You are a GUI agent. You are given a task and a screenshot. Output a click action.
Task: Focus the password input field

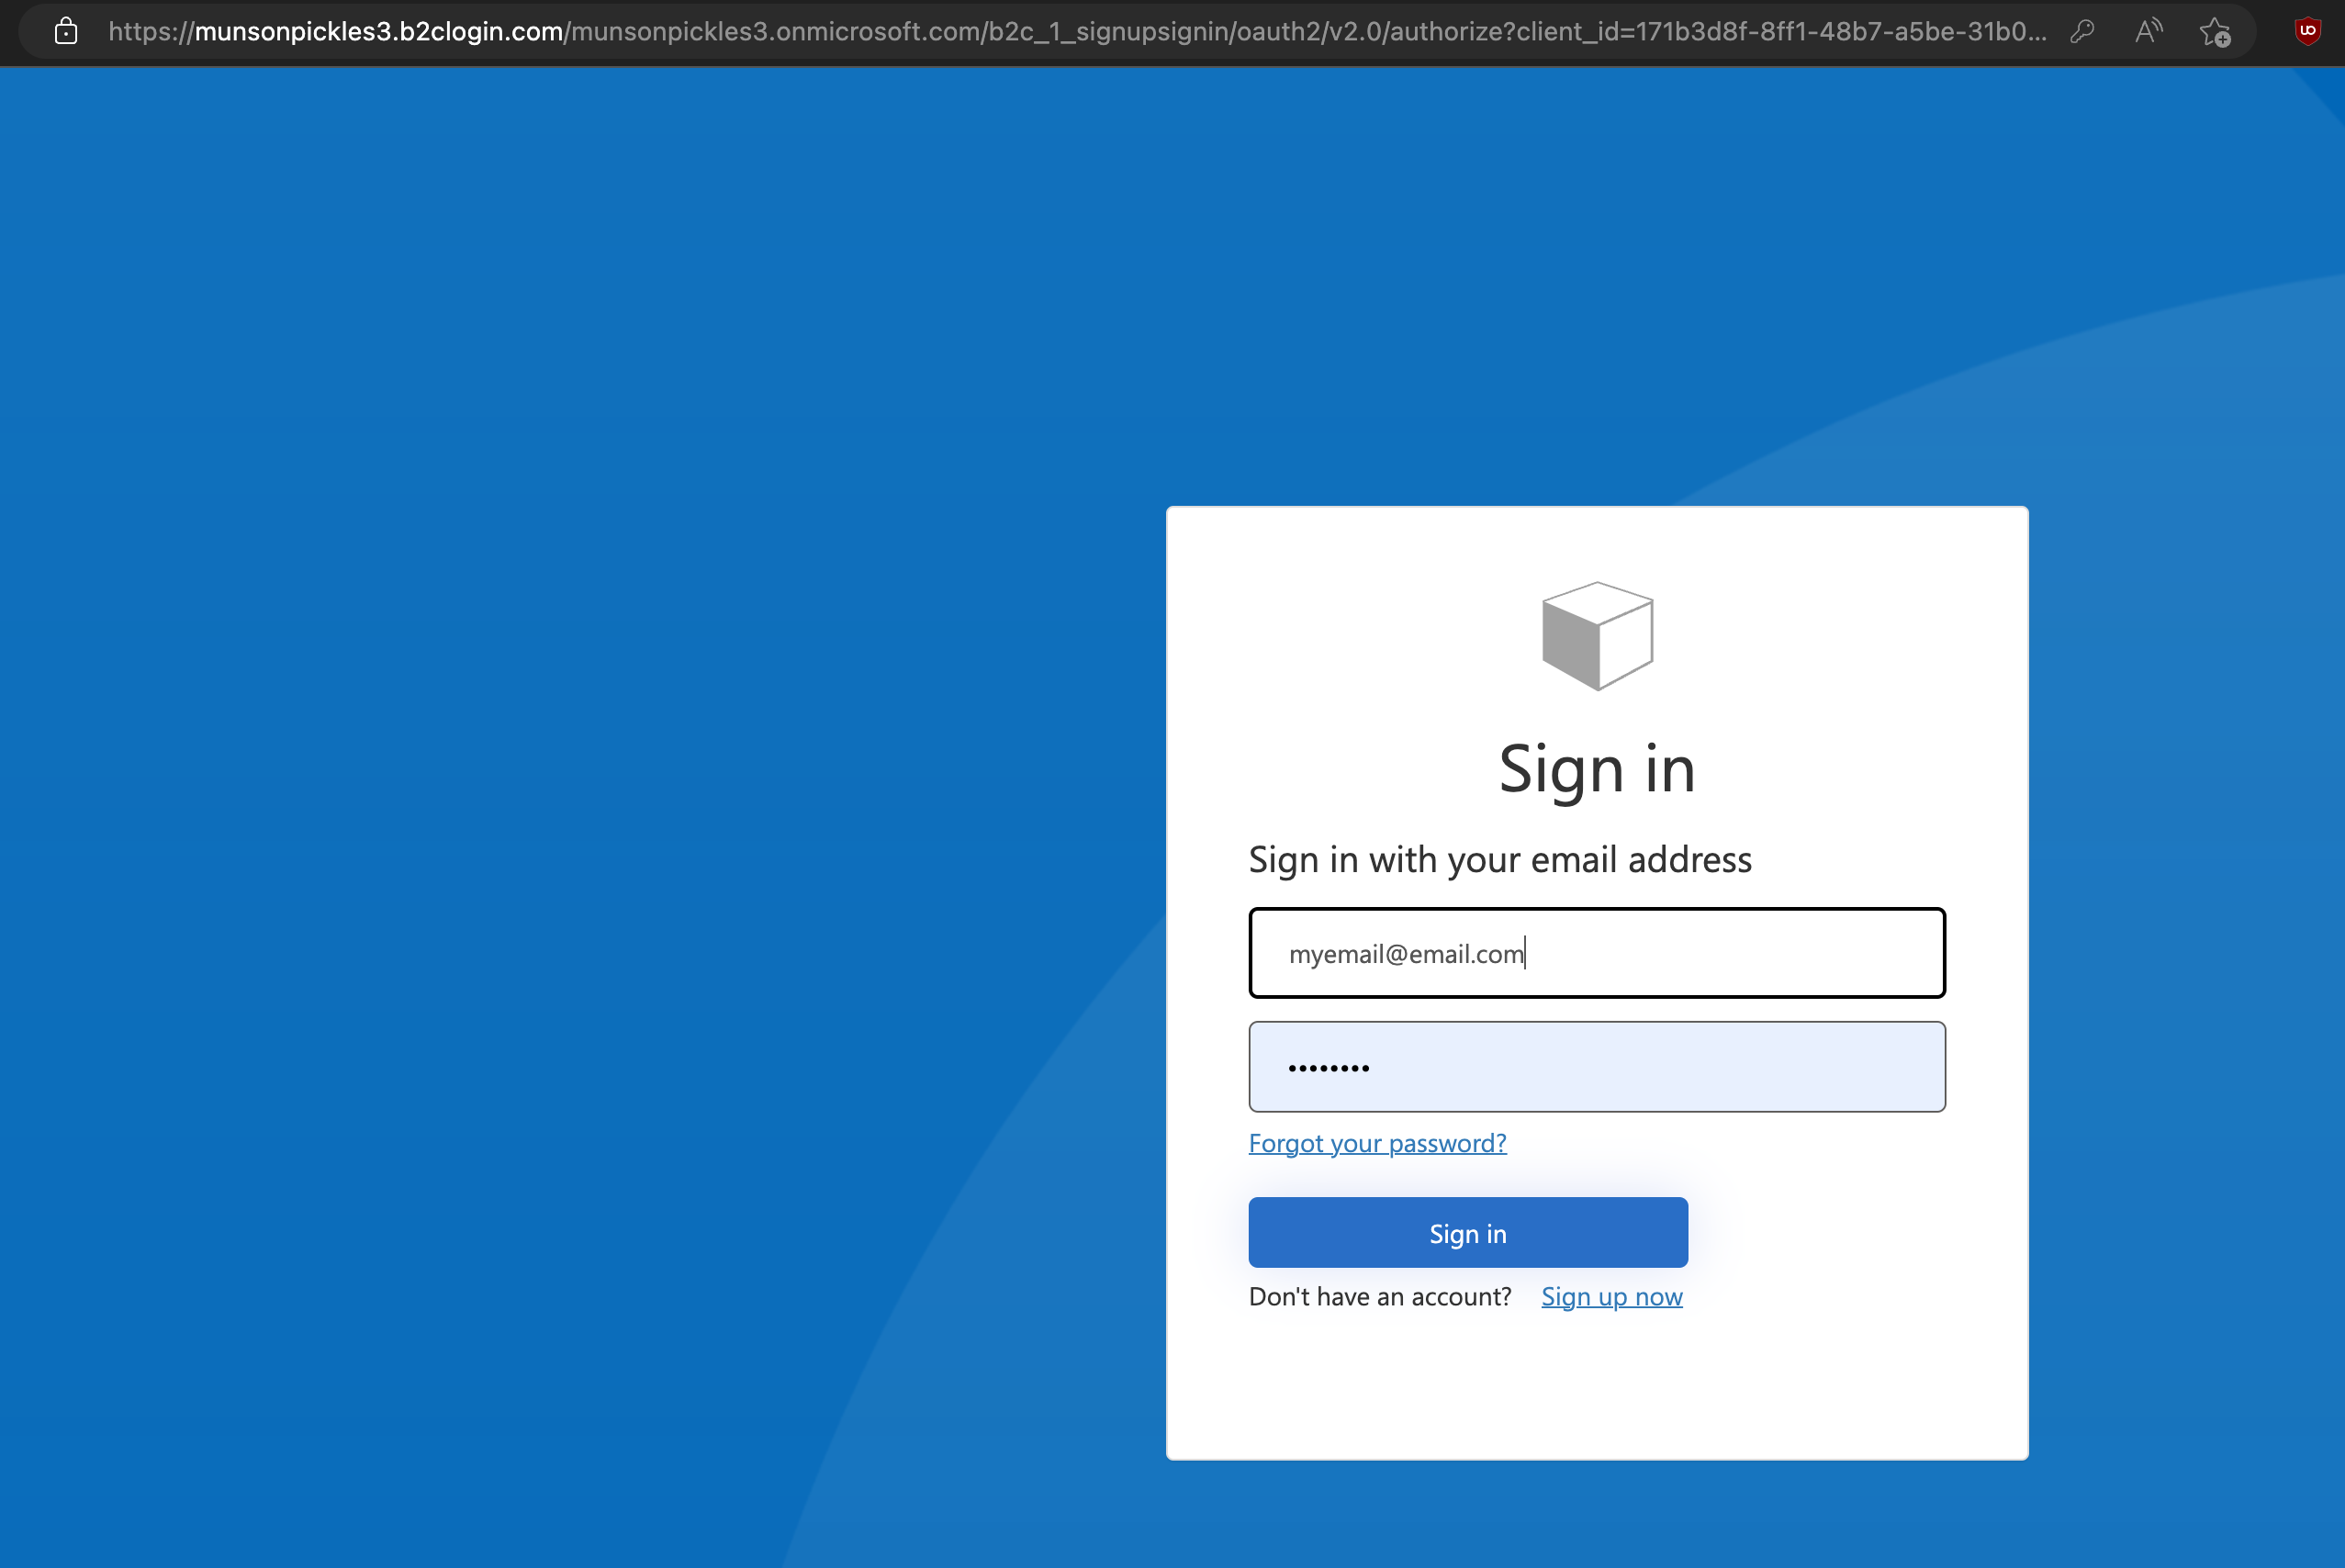(1597, 1067)
